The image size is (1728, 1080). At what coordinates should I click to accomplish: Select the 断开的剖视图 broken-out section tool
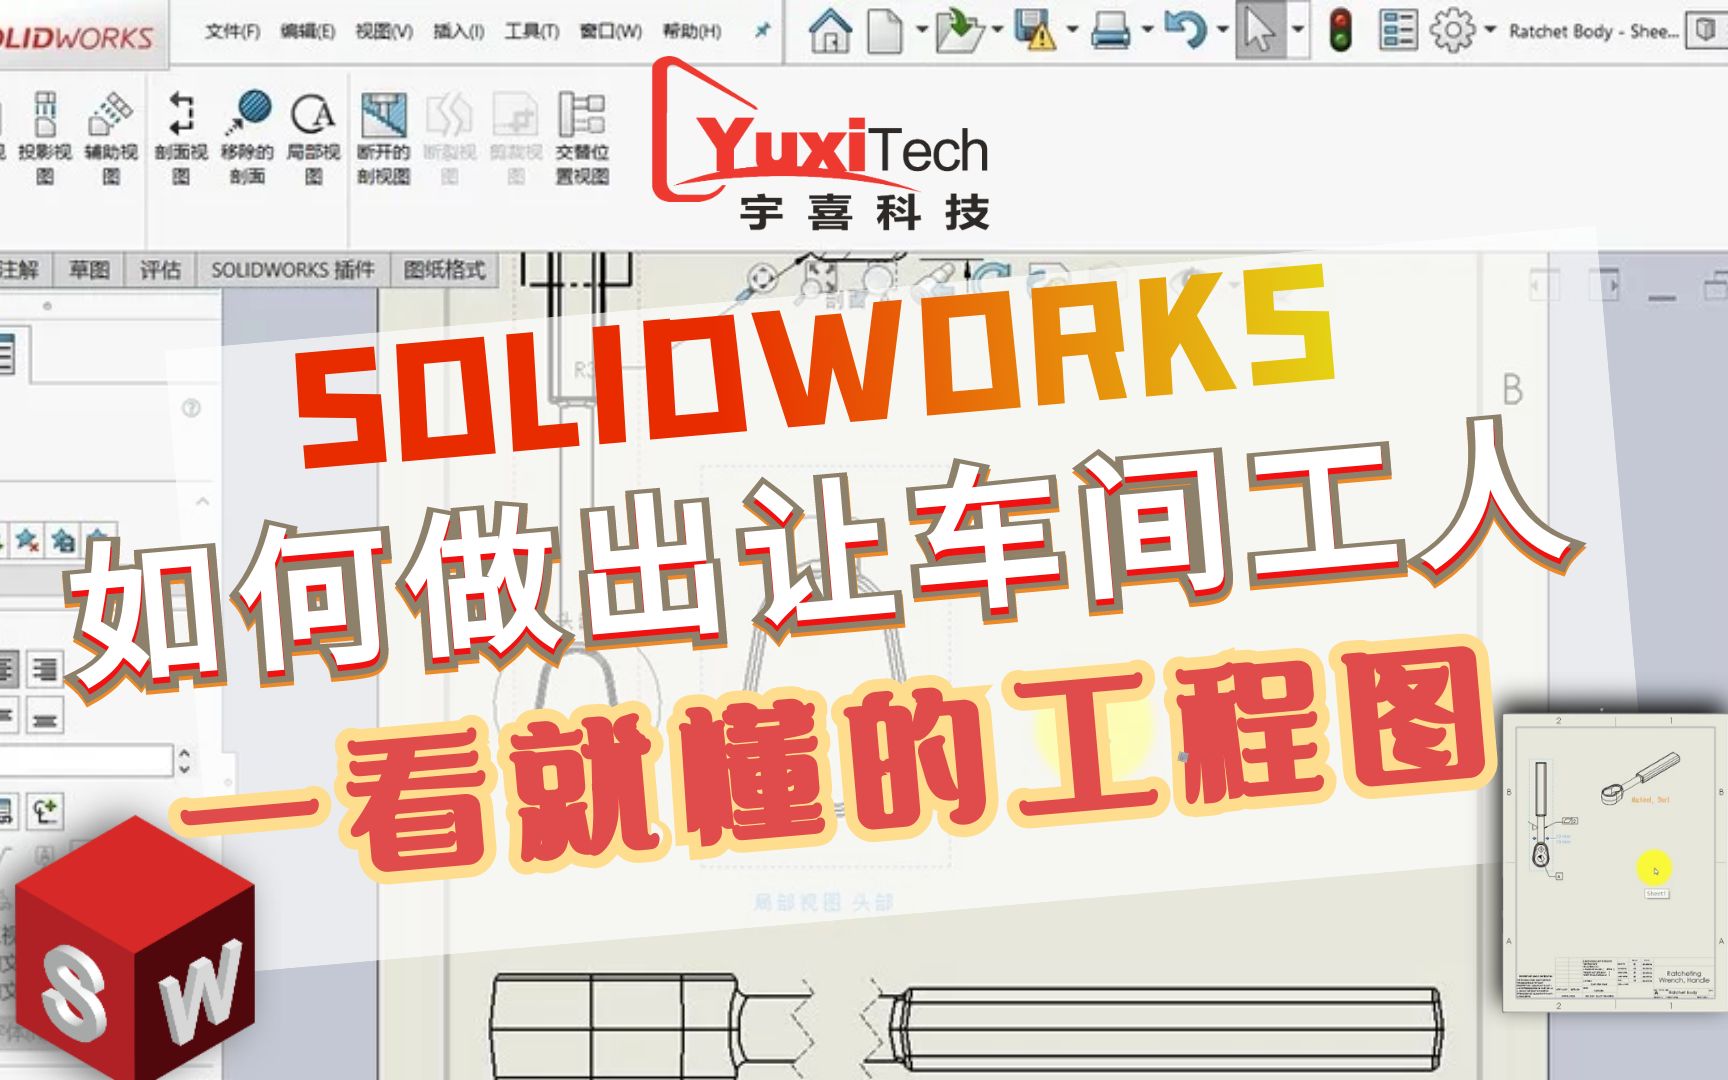click(x=384, y=139)
